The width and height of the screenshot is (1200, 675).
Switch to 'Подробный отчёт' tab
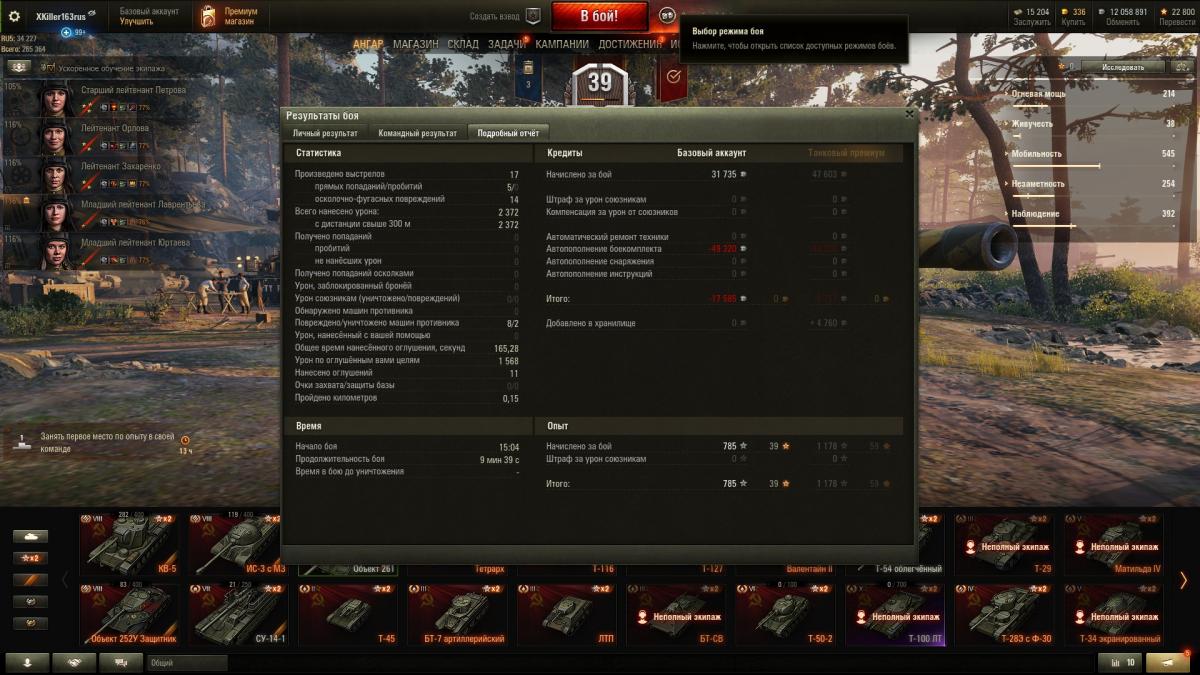pyautogui.click(x=508, y=132)
